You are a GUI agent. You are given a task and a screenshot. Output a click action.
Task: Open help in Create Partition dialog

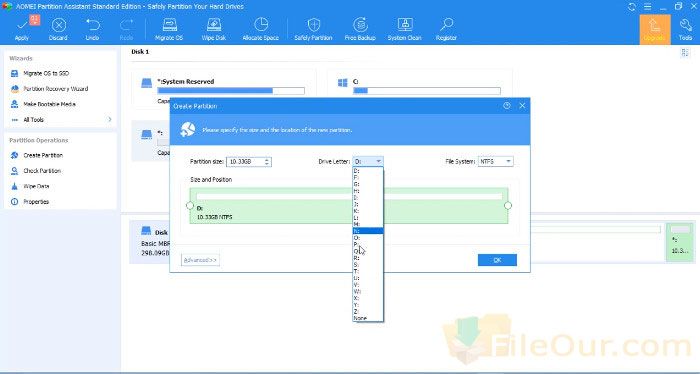507,106
